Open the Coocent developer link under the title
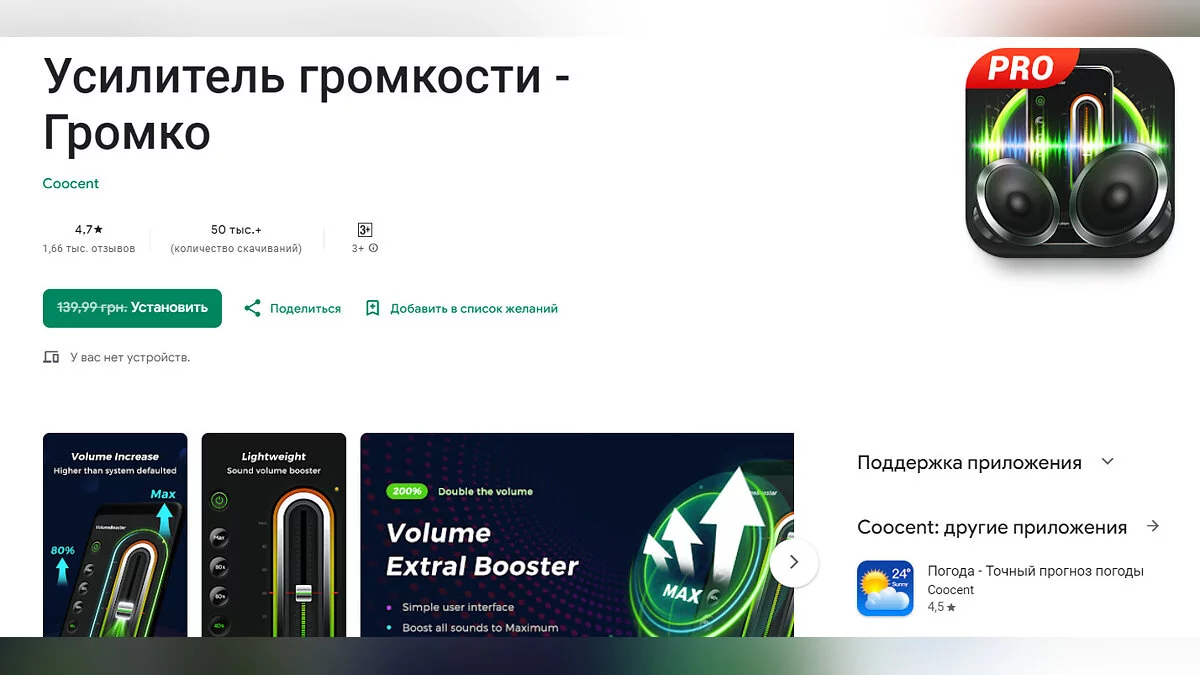This screenshot has height=675, width=1200. pyautogui.click(x=71, y=183)
